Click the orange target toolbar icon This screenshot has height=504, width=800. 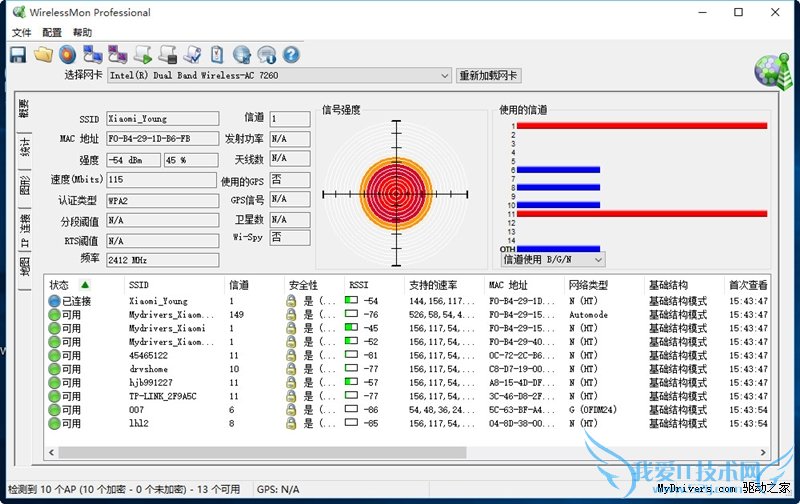pyautogui.click(x=67, y=55)
